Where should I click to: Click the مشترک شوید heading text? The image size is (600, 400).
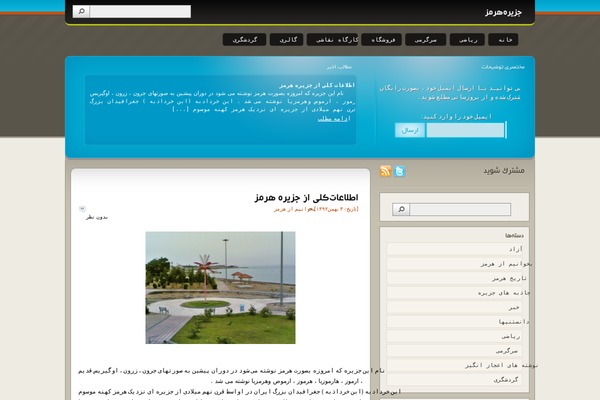pyautogui.click(x=504, y=170)
